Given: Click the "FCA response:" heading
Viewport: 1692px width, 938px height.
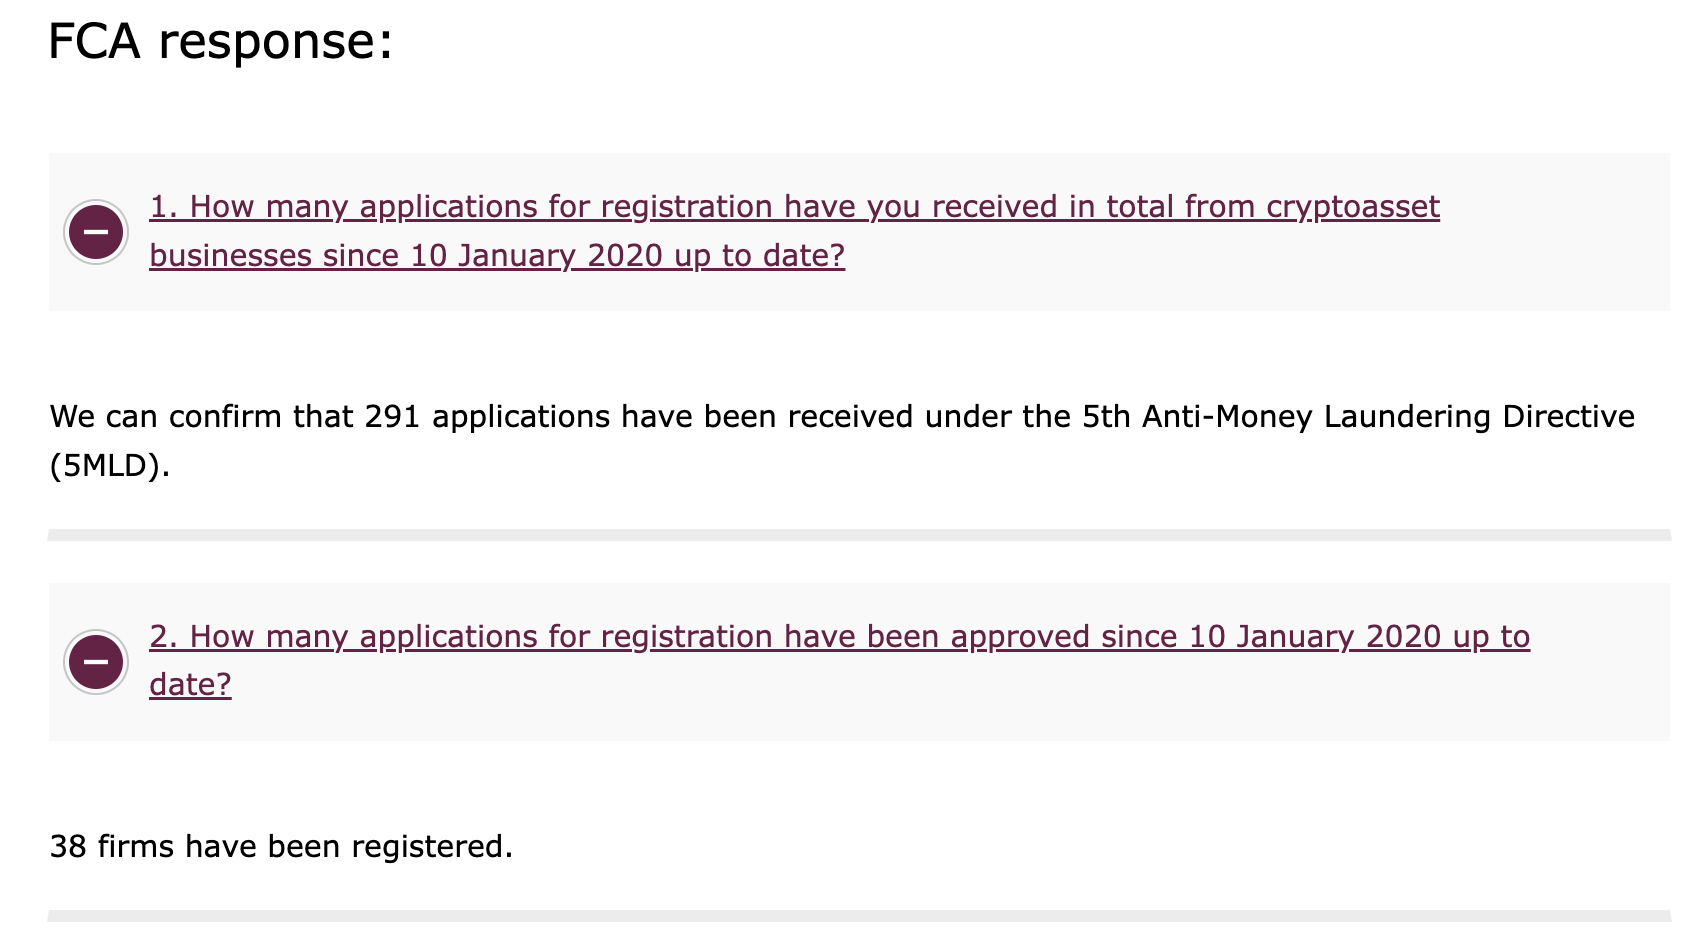Looking at the screenshot, I should [220, 42].
